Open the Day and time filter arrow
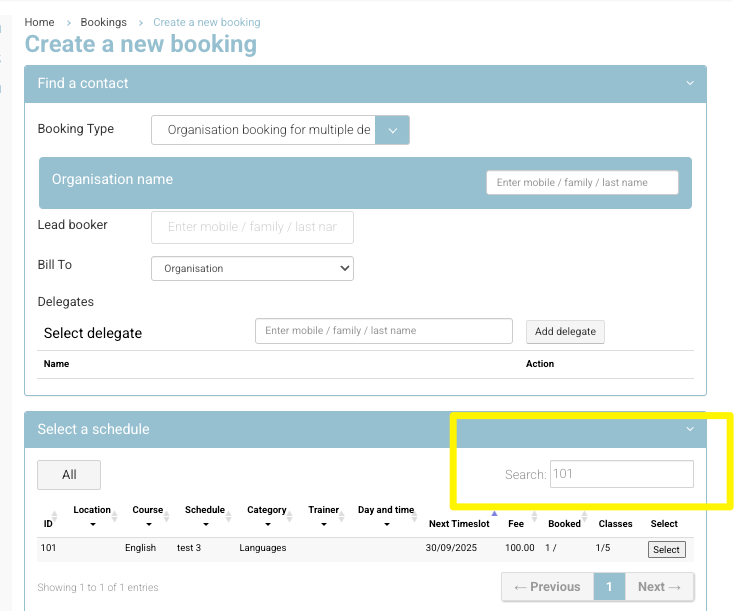Image resolution: width=734 pixels, height=611 pixels. [386, 524]
